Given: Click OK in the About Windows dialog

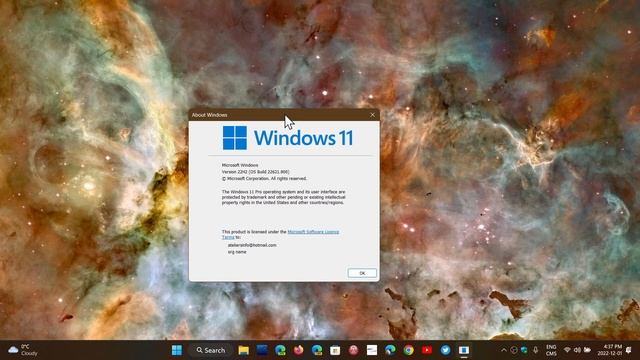Looking at the screenshot, I should 362,273.
